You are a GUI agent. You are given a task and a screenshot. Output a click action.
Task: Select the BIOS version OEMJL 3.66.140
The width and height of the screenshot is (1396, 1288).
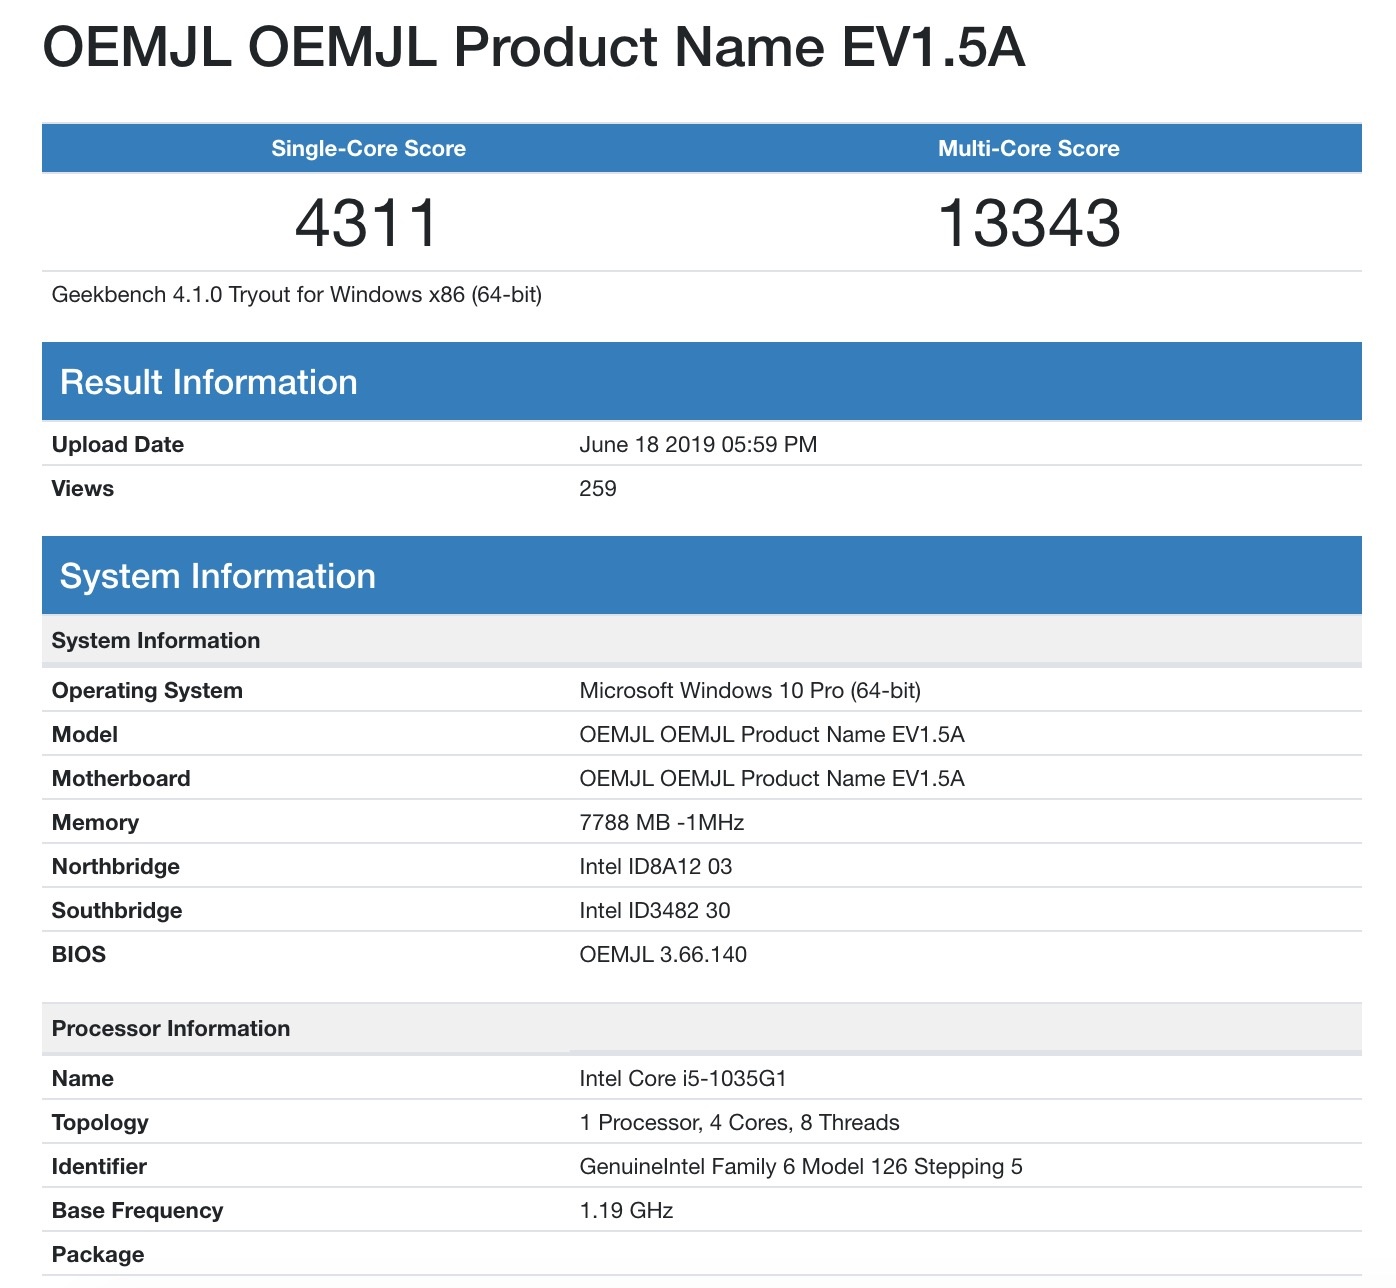pos(662,955)
